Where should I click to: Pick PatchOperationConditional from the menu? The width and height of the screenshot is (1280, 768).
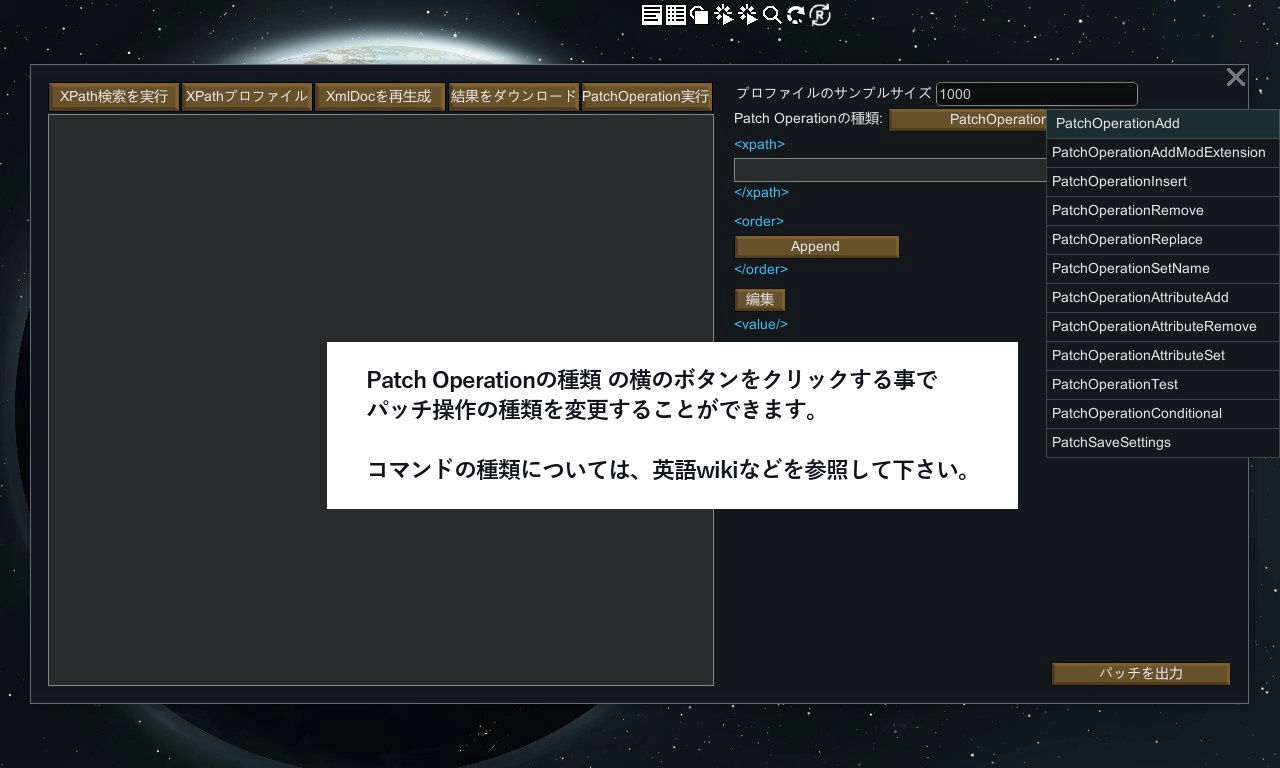pyautogui.click(x=1163, y=414)
